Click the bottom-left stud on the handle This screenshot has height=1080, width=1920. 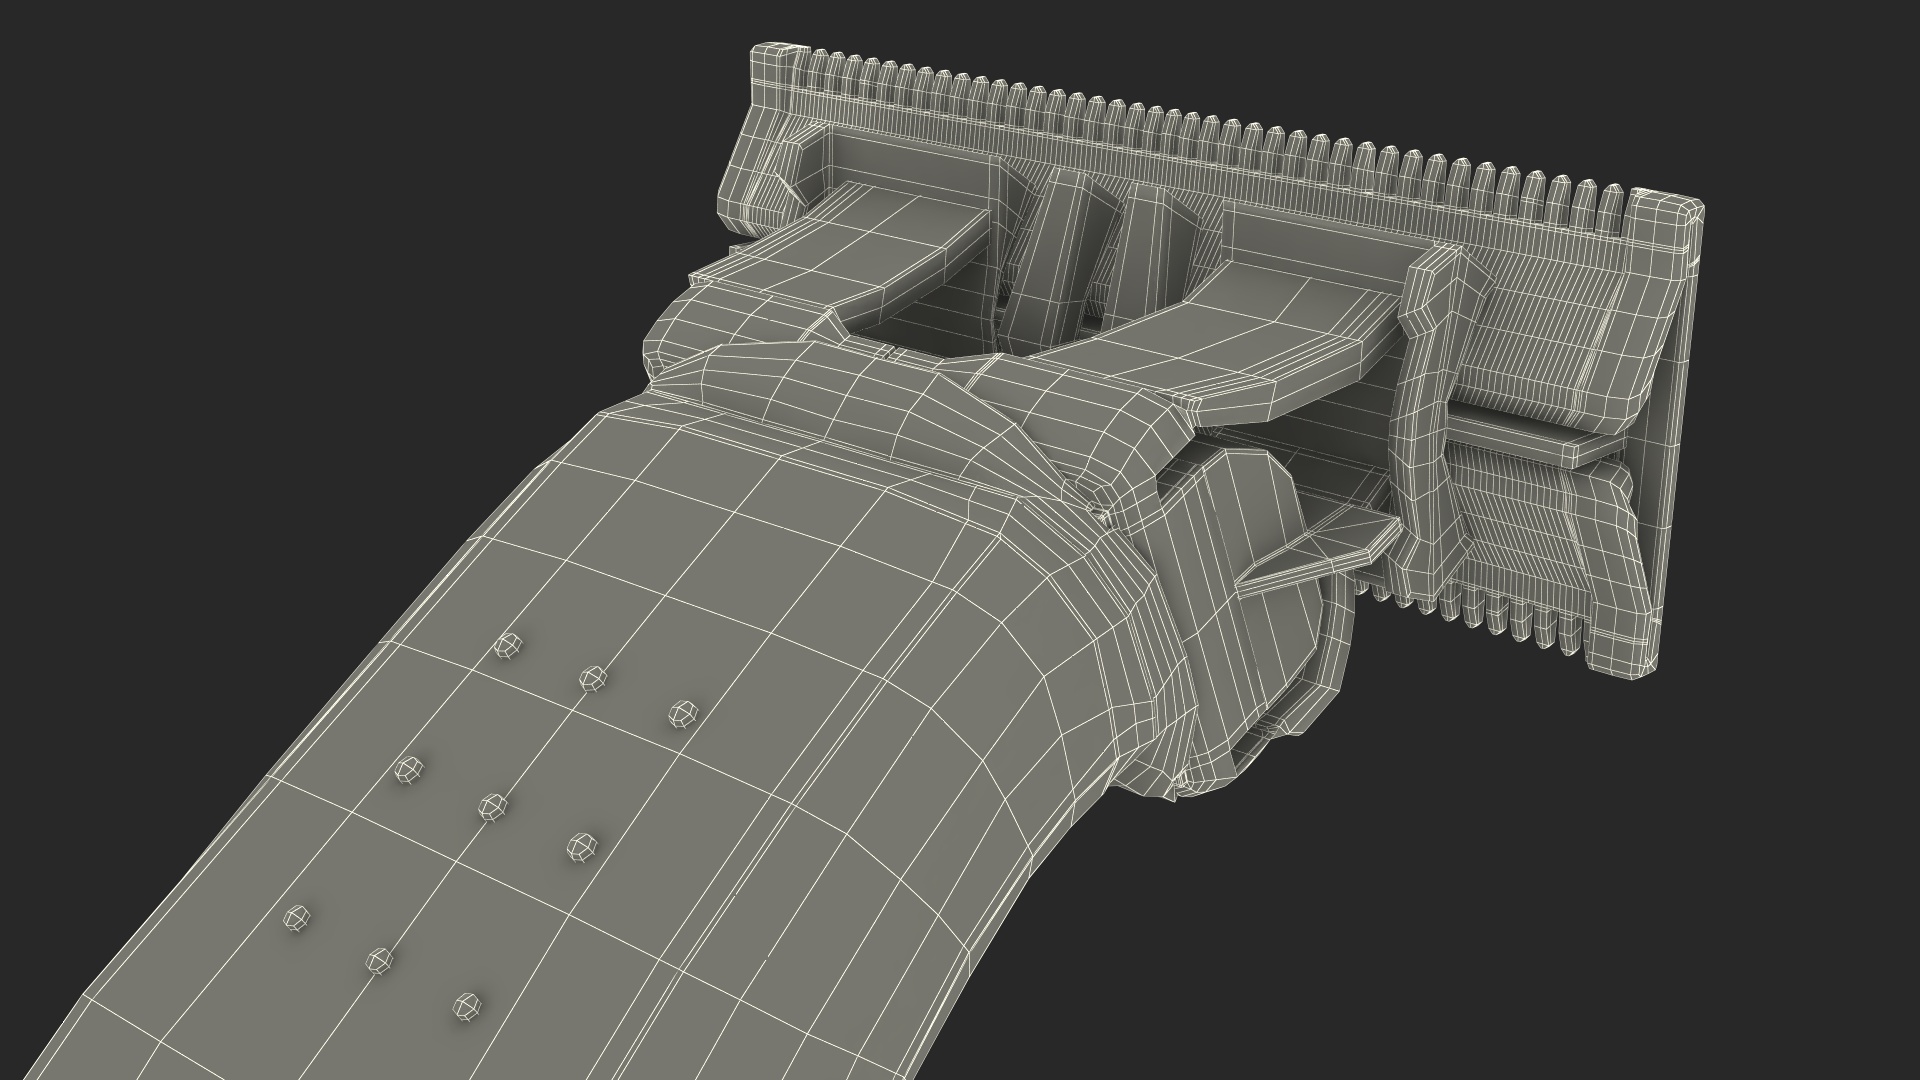[x=296, y=918]
